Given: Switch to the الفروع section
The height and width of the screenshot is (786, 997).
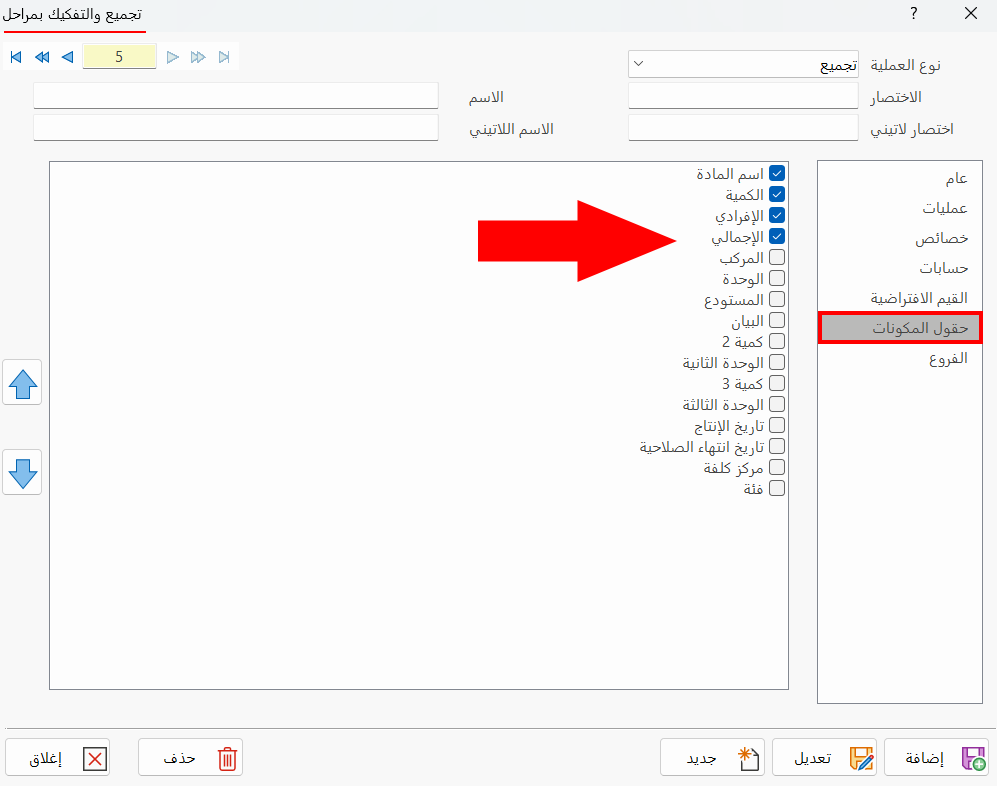Looking at the screenshot, I should pyautogui.click(x=900, y=358).
